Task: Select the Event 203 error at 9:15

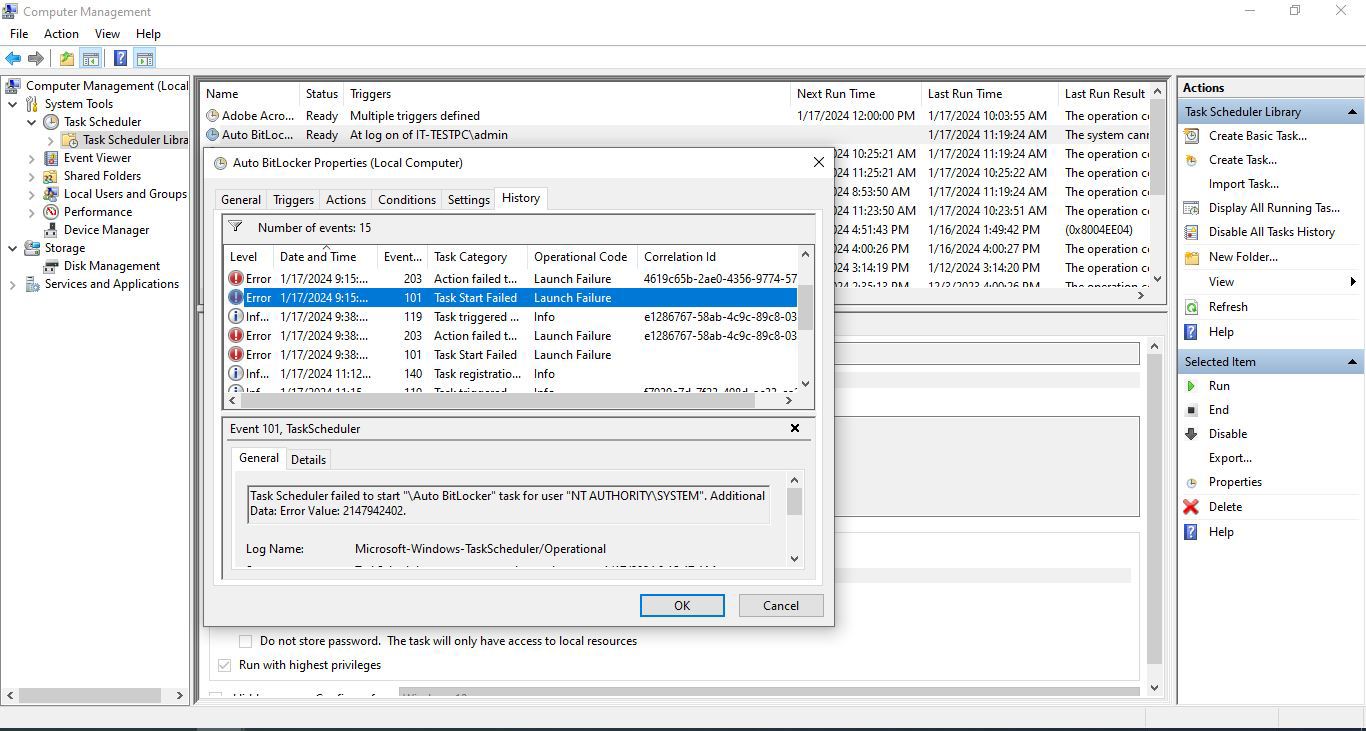Action: (x=511, y=279)
